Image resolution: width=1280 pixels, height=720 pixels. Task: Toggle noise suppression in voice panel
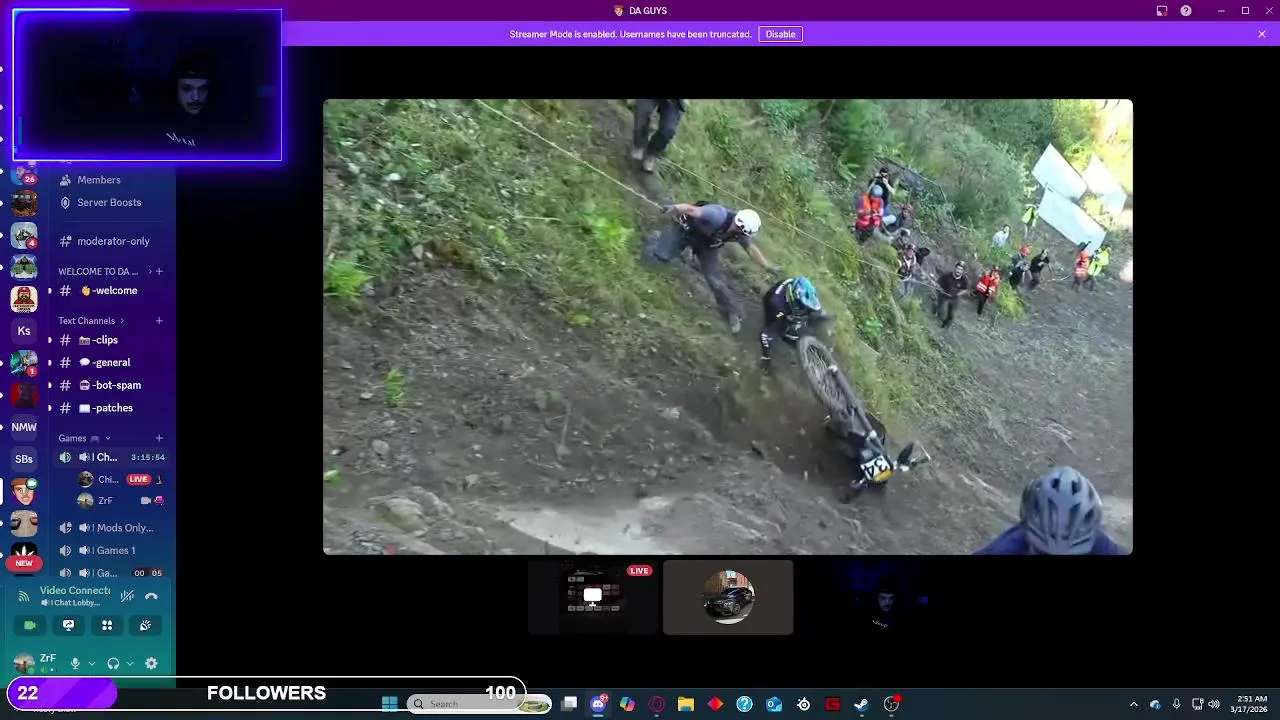(x=127, y=596)
